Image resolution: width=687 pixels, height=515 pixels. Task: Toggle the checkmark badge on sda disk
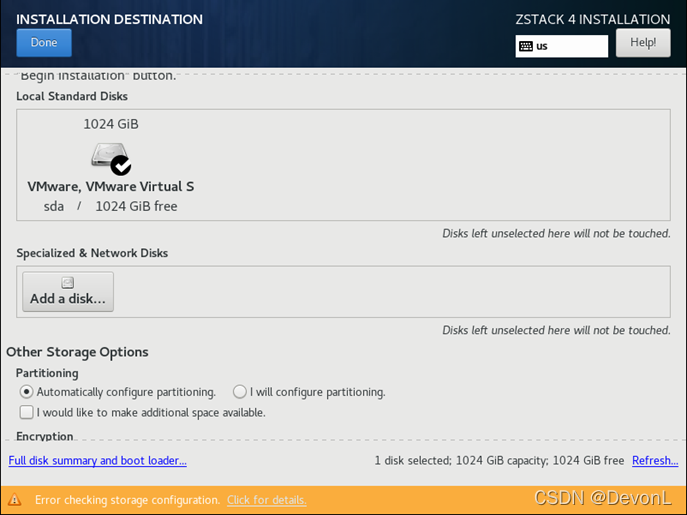tap(120, 165)
